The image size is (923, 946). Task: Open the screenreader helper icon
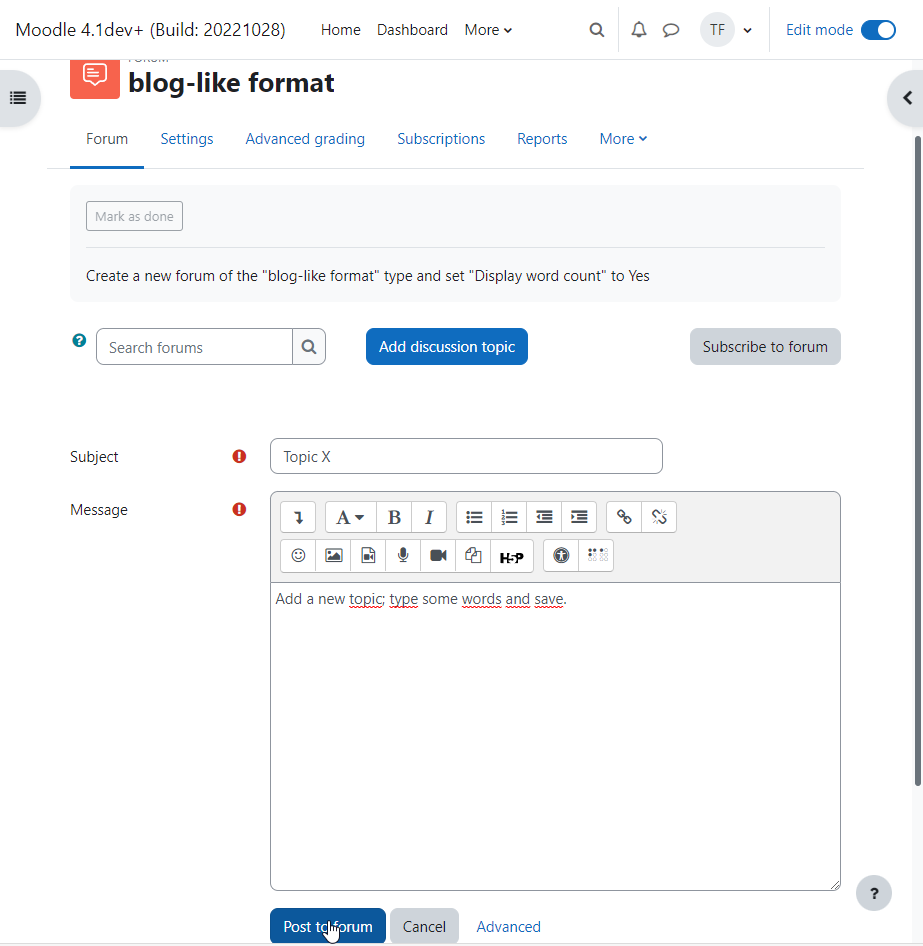pyautogui.click(x=597, y=556)
